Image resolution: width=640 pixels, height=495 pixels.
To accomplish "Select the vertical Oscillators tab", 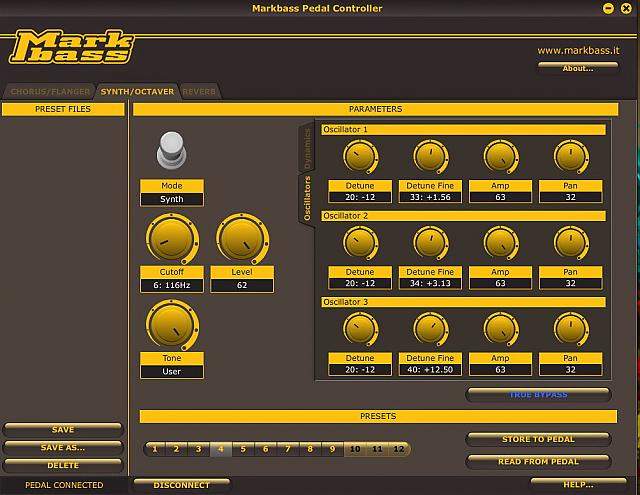I will pos(307,199).
